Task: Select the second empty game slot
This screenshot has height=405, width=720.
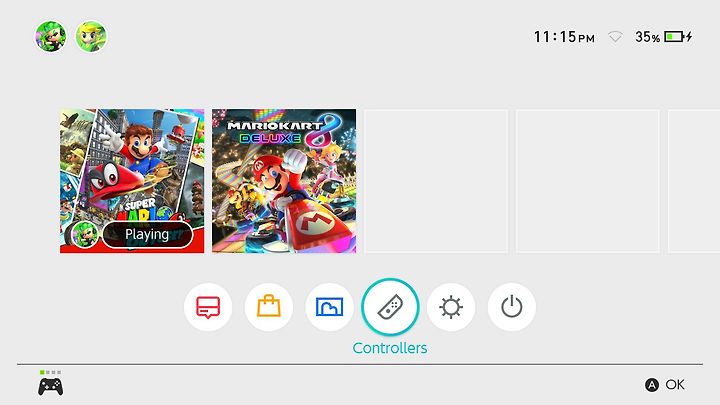Action: [x=588, y=181]
